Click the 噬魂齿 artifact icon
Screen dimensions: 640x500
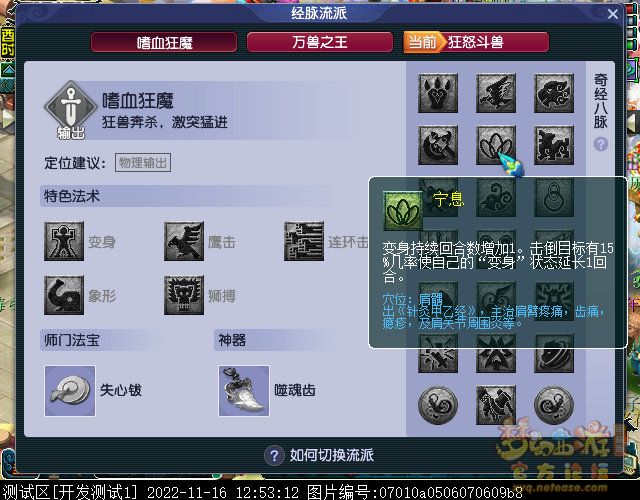(244, 391)
